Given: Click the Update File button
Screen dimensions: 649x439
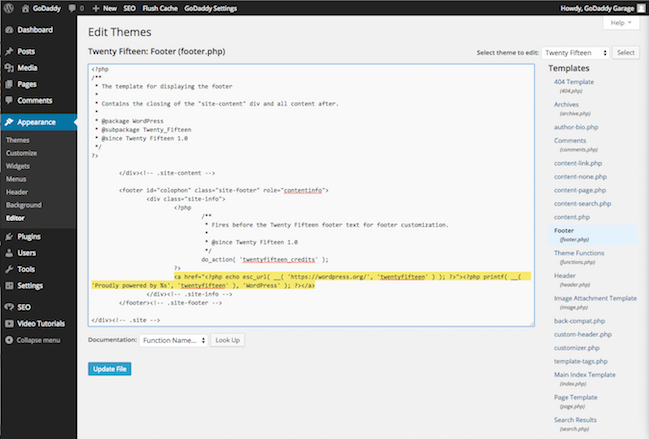Looking at the screenshot, I should click(x=110, y=369).
